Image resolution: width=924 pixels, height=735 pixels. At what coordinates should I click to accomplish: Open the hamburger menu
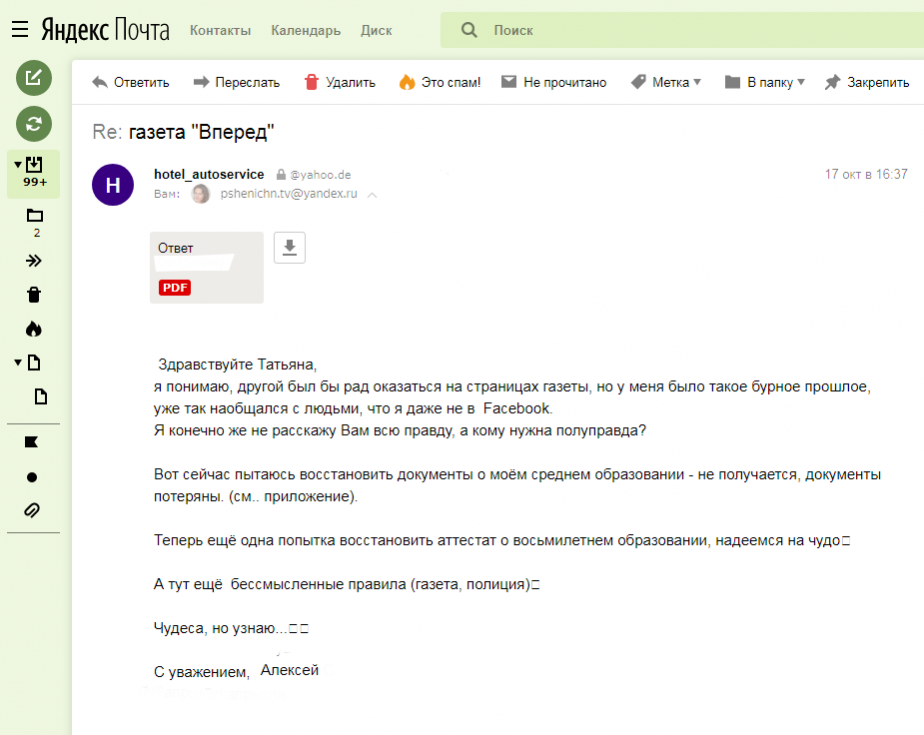(x=20, y=29)
